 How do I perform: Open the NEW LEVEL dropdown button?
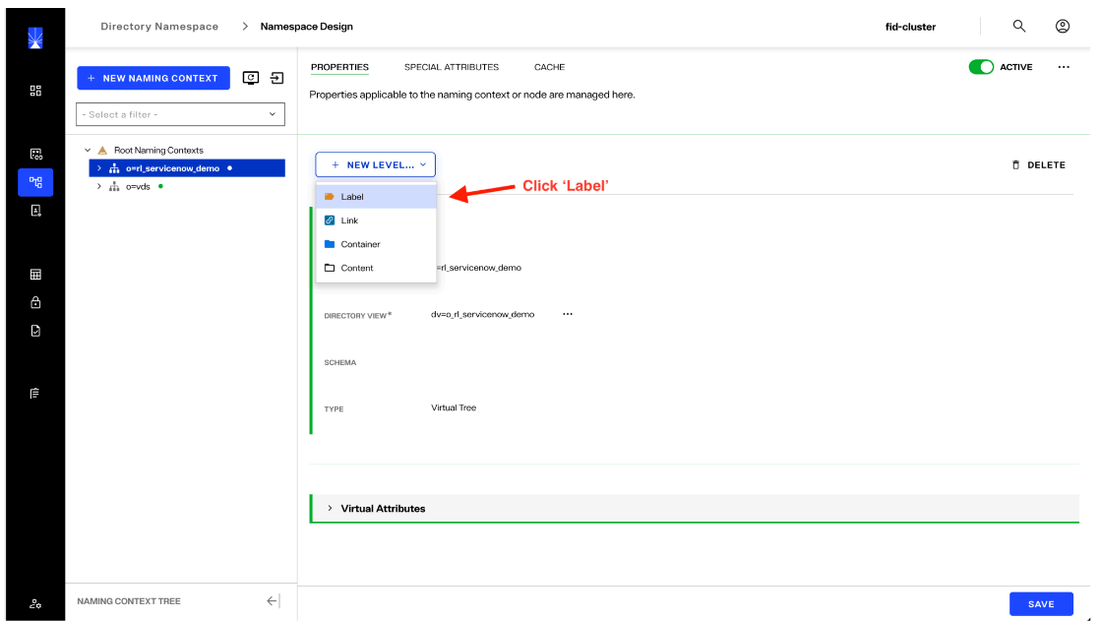pos(375,165)
